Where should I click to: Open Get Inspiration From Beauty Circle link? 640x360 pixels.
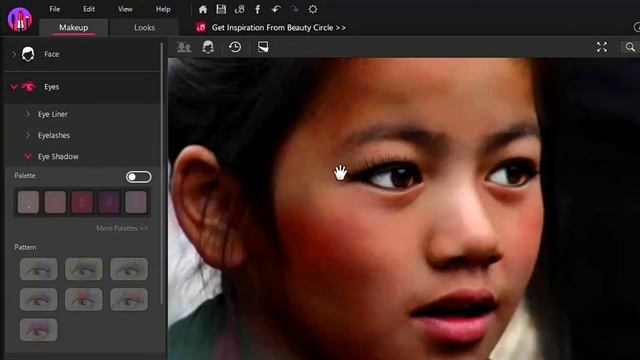tap(278, 27)
